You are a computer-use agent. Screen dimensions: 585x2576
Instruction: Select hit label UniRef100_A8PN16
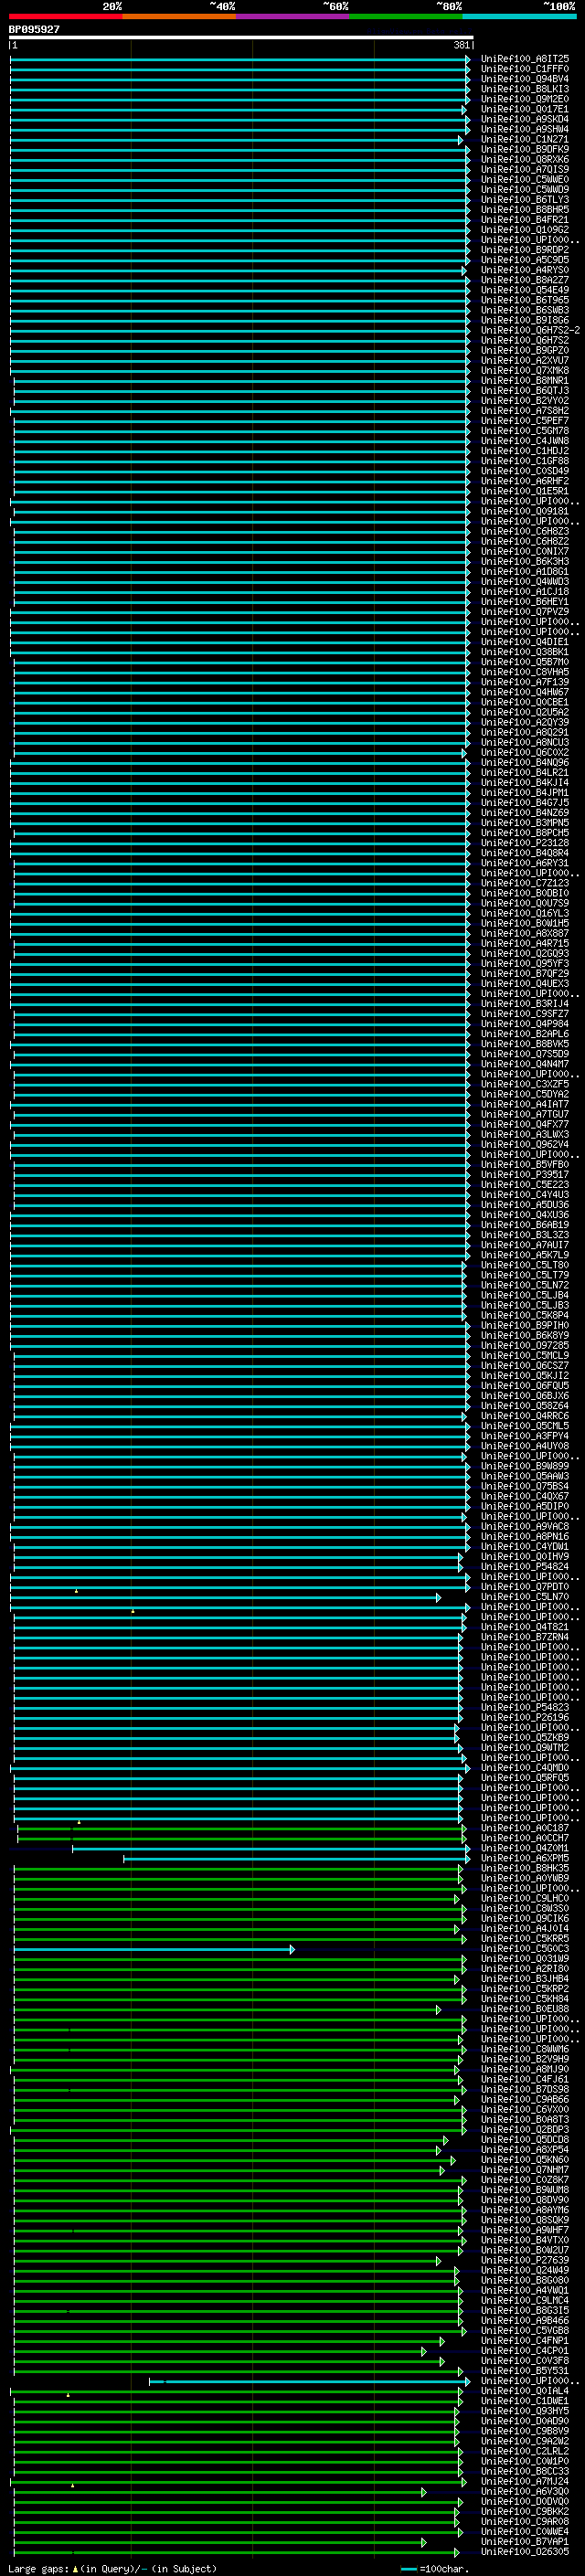[524, 1536]
